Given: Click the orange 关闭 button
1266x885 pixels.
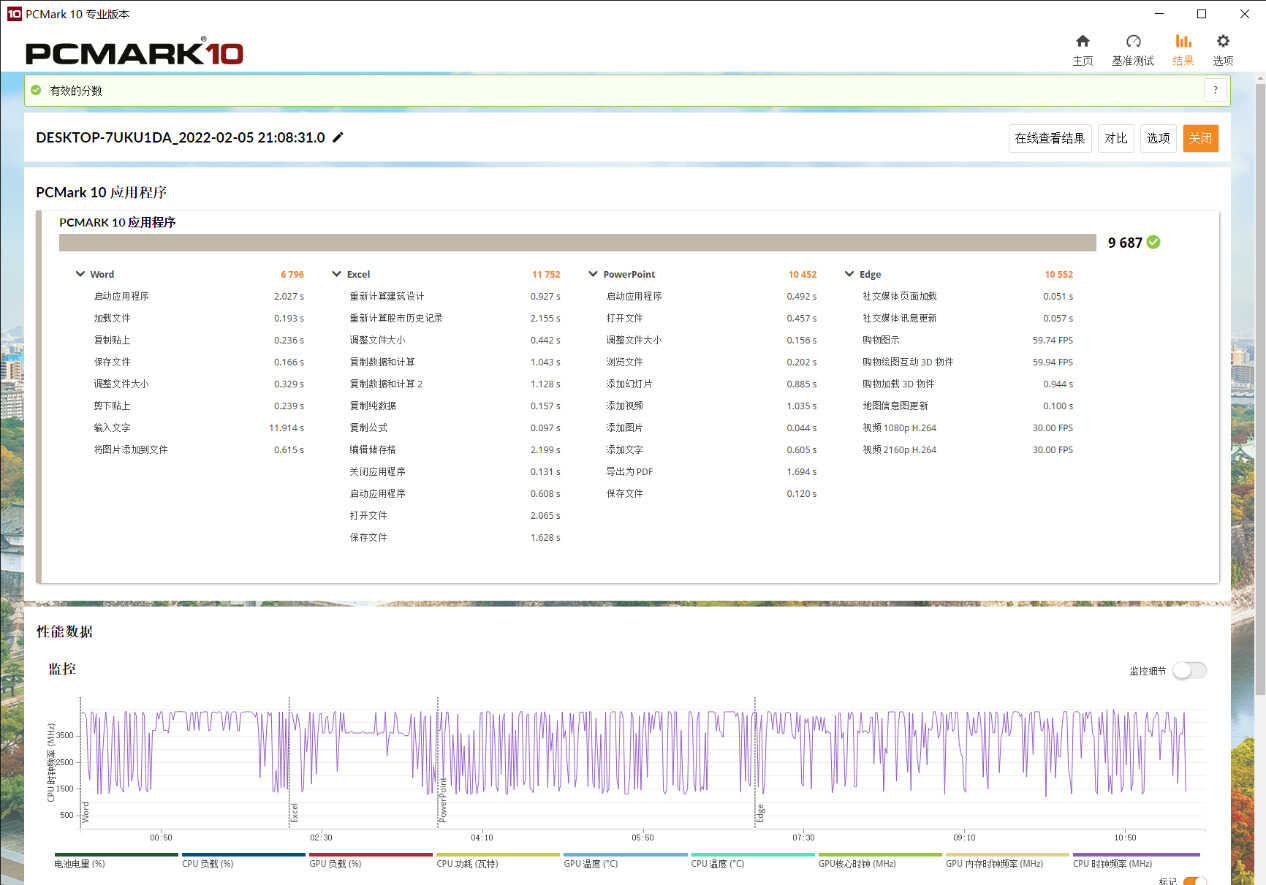Looking at the screenshot, I should pyautogui.click(x=1200, y=138).
